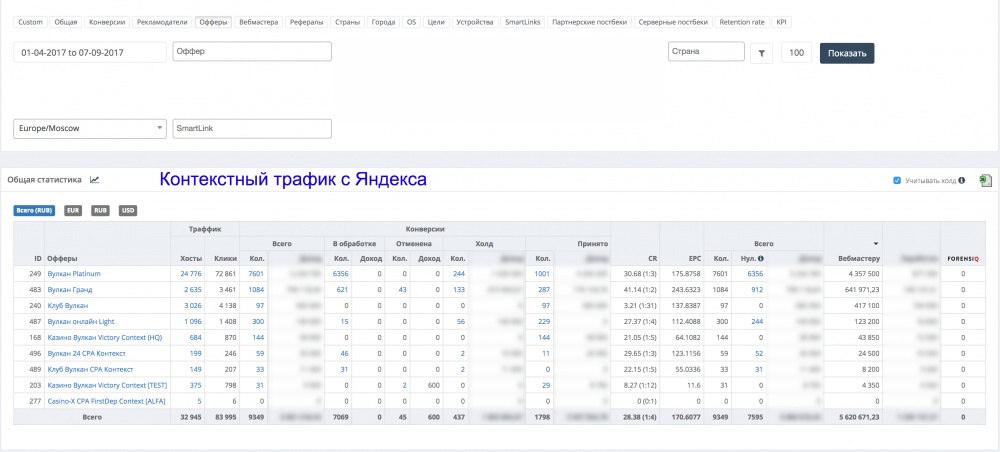The image size is (1000, 452).
Task: Click the Клики column header
Action: 226,258
